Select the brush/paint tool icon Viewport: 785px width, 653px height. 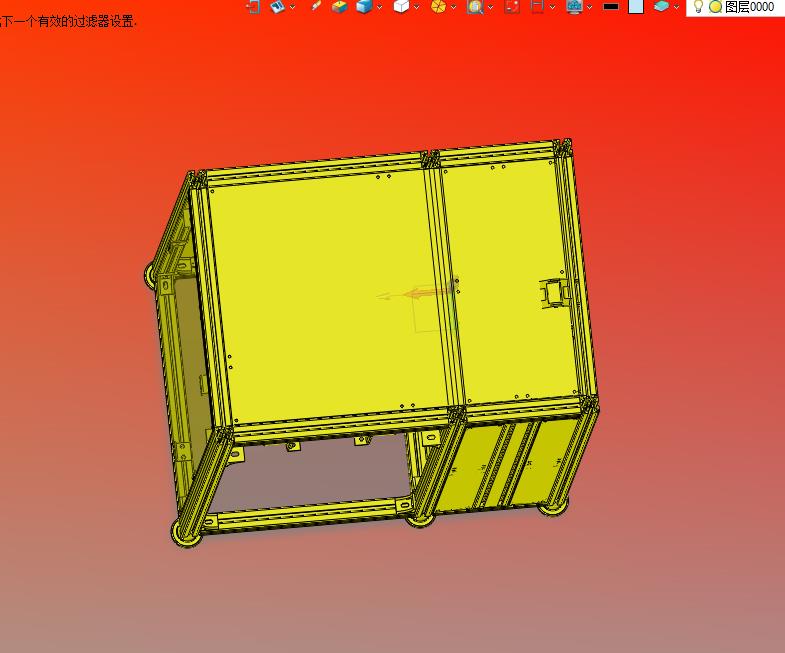tap(316, 6)
